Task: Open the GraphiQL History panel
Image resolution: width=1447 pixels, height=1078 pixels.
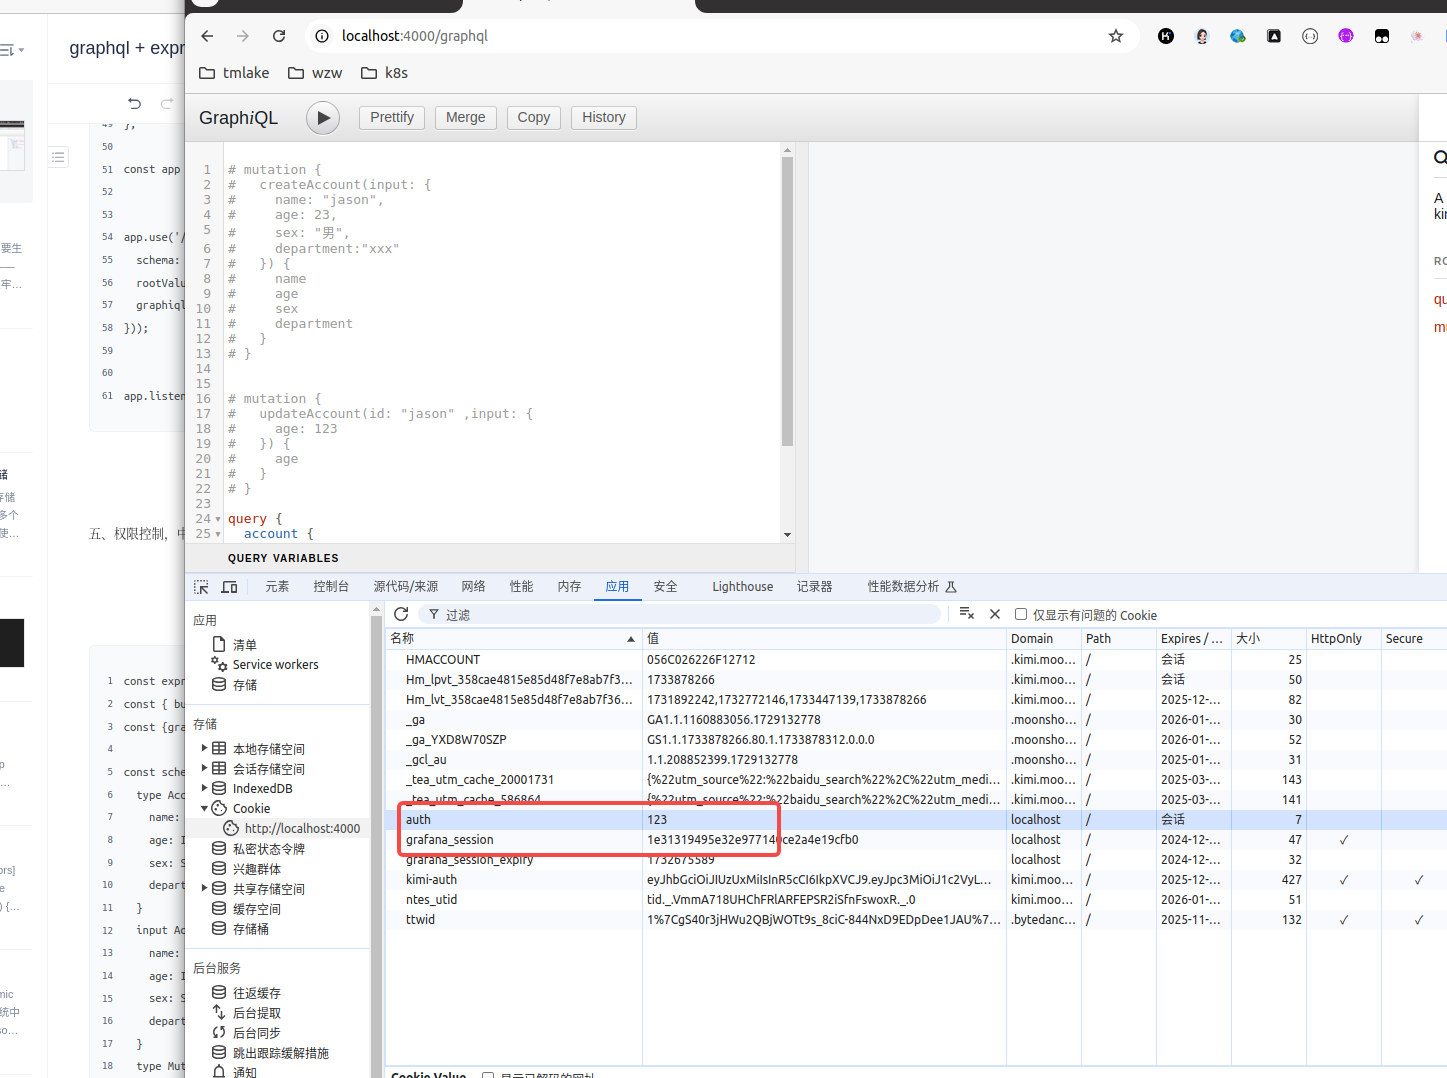Action: (x=604, y=117)
